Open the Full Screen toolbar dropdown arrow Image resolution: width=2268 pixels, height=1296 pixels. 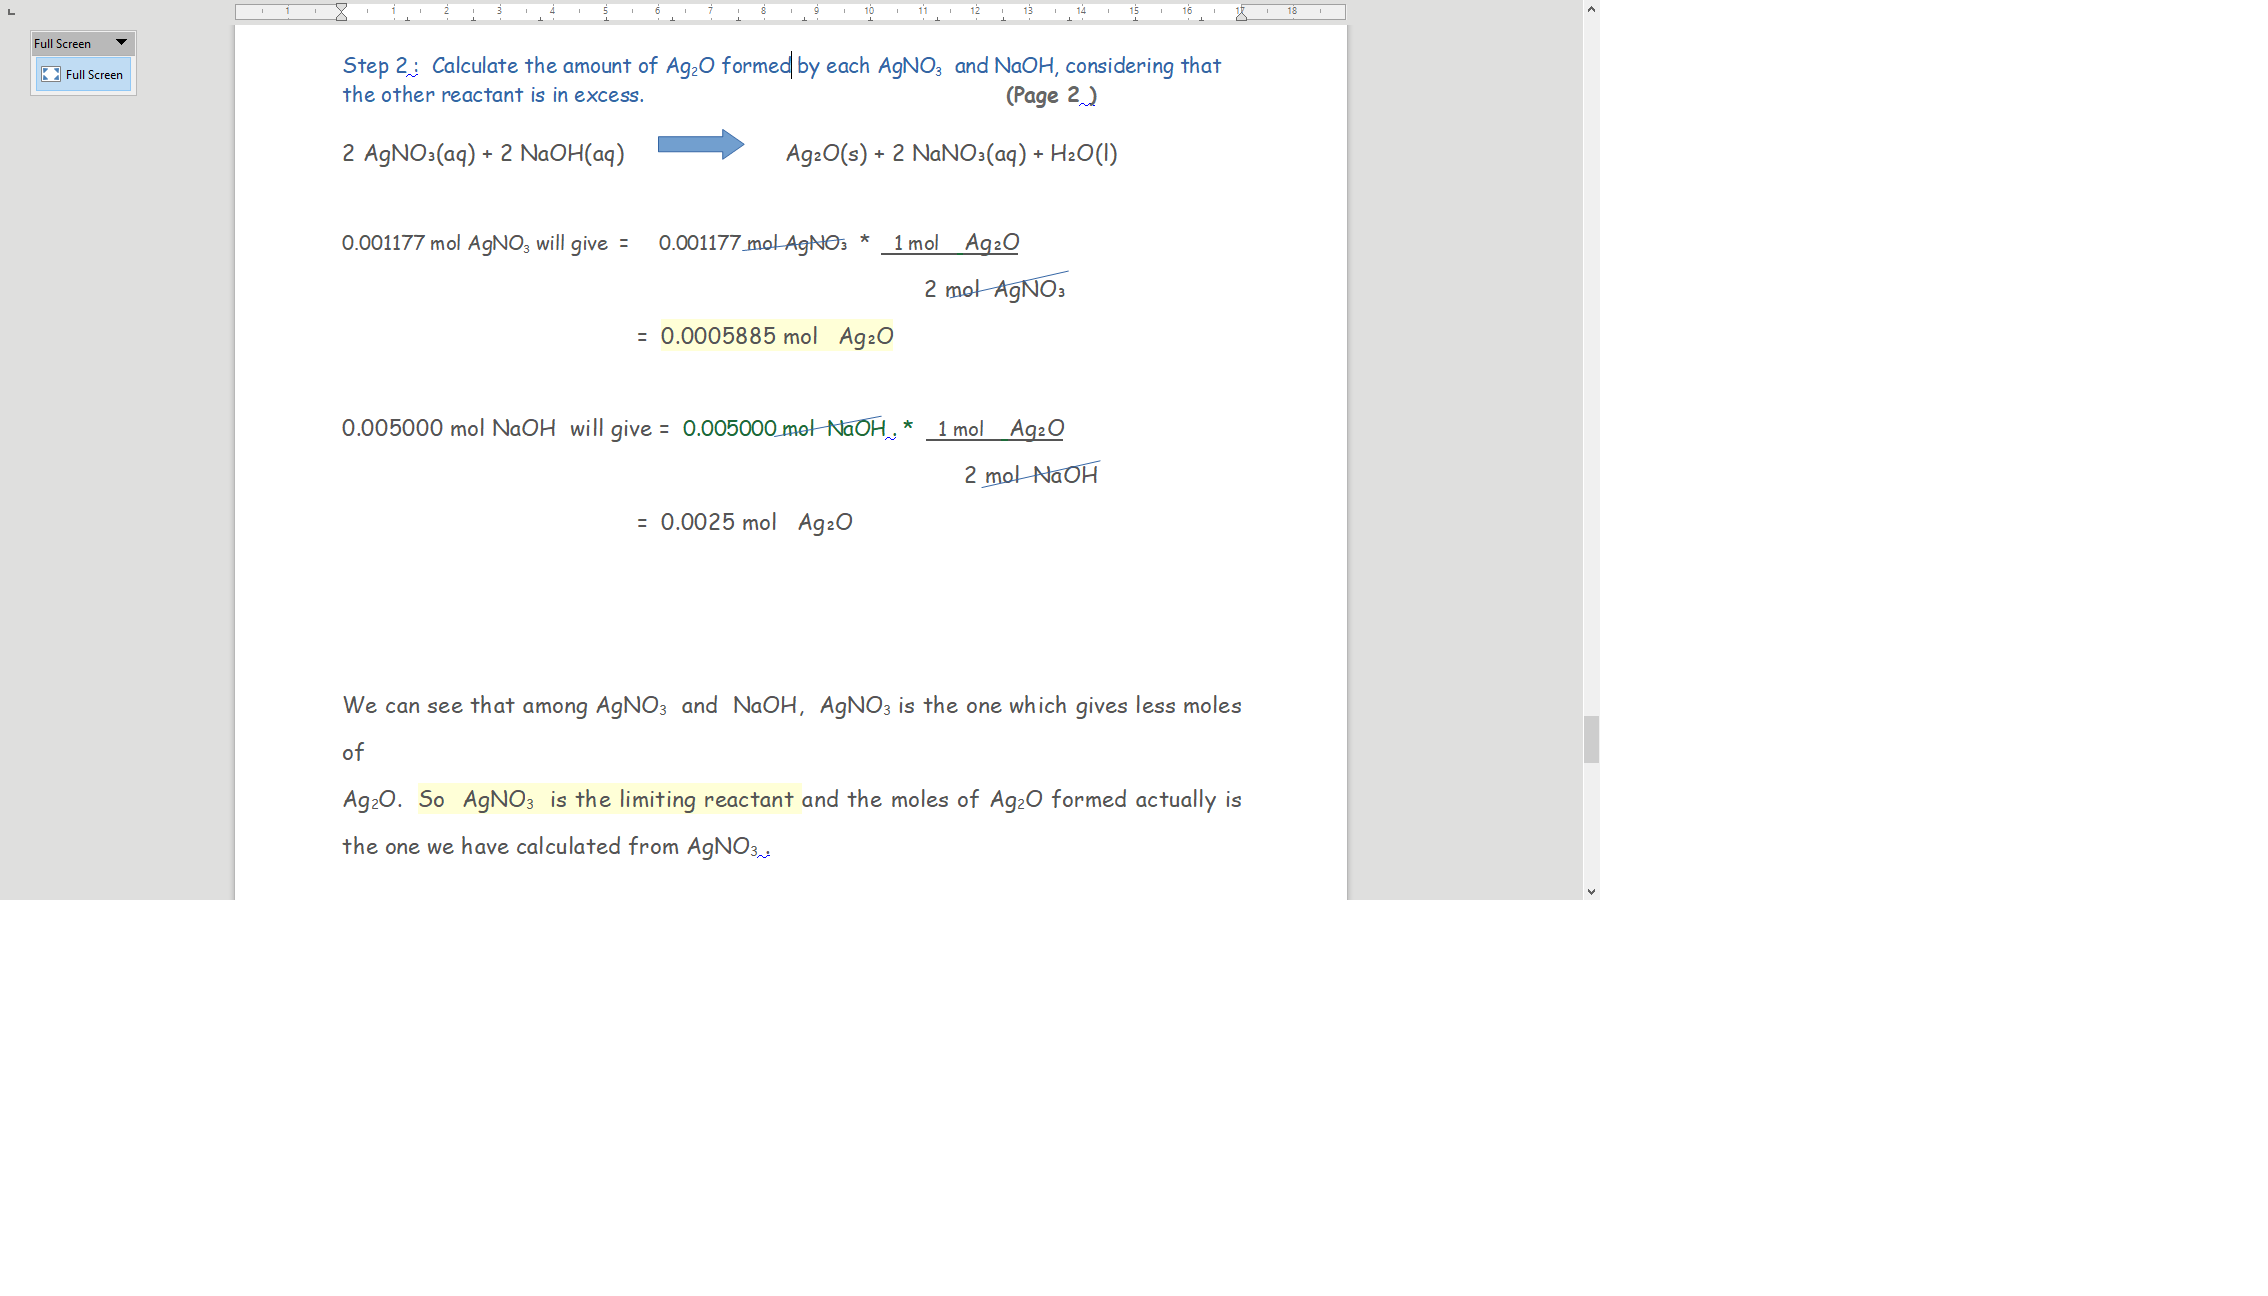(x=121, y=43)
